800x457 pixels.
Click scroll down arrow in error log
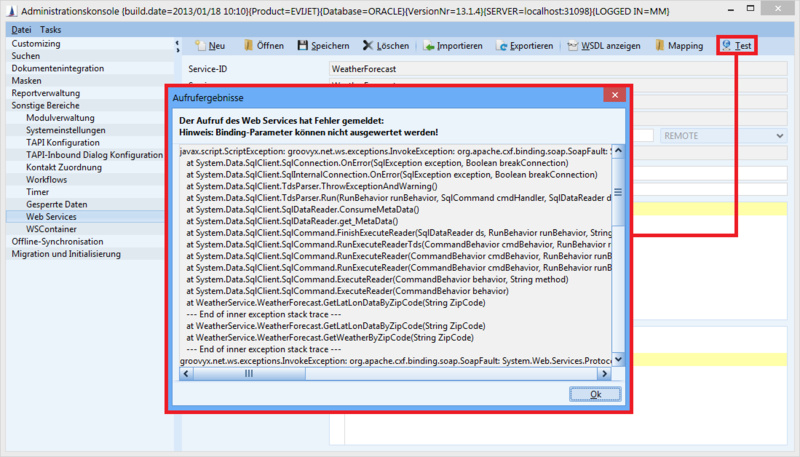(618, 360)
